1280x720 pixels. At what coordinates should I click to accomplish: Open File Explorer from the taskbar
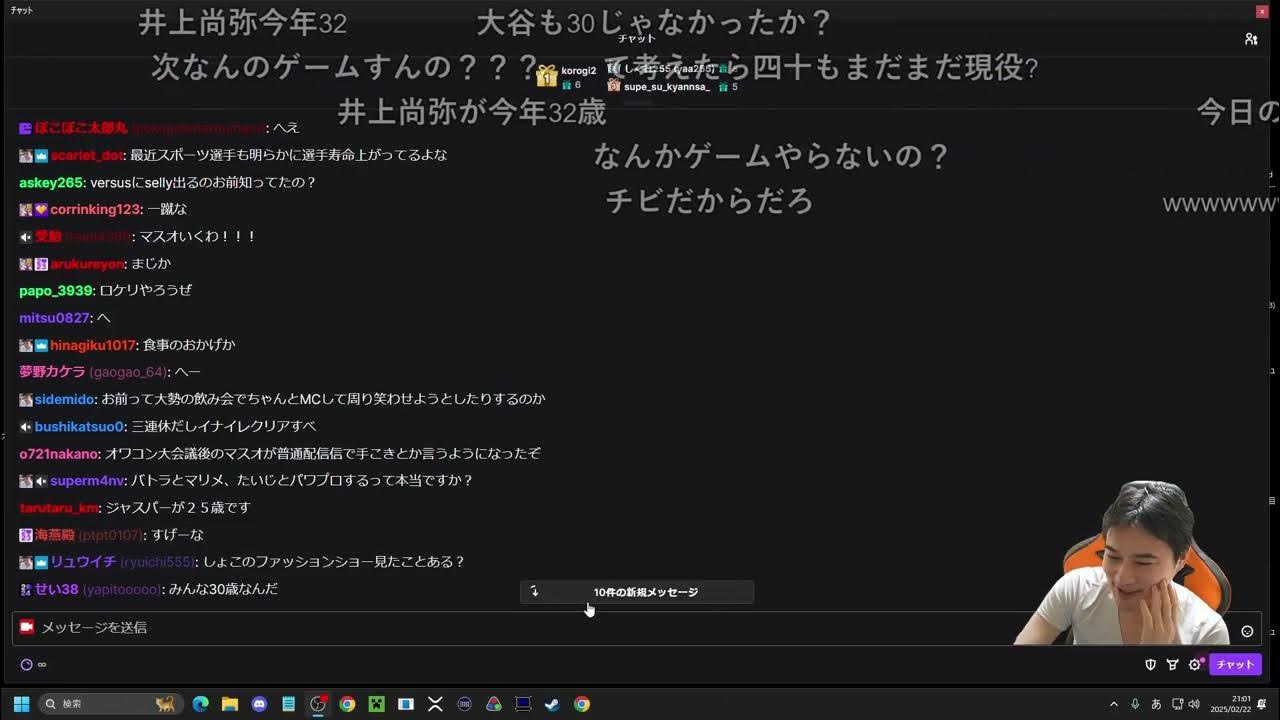[x=230, y=704]
